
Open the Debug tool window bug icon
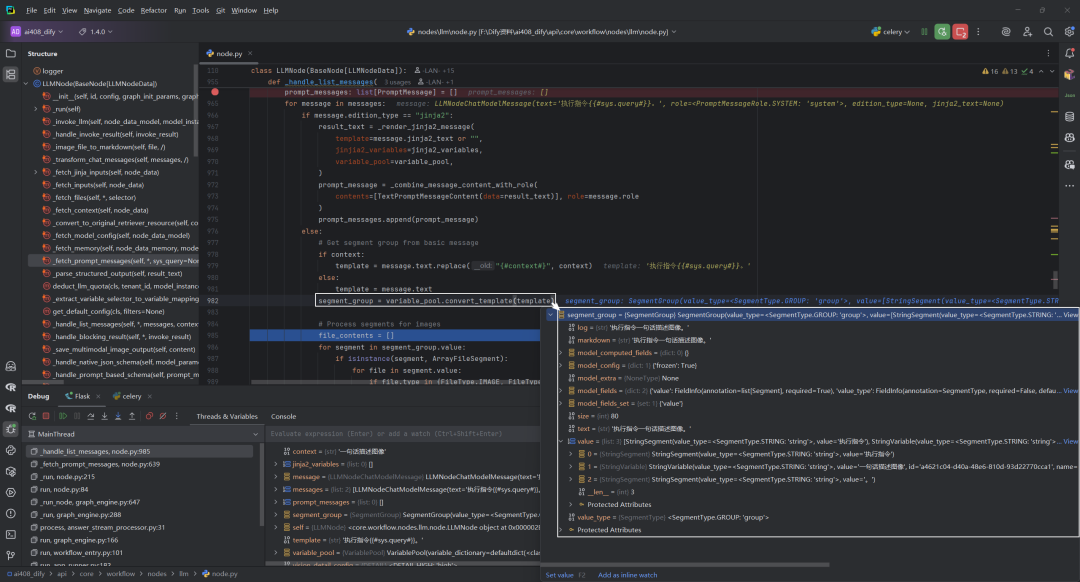(11, 429)
